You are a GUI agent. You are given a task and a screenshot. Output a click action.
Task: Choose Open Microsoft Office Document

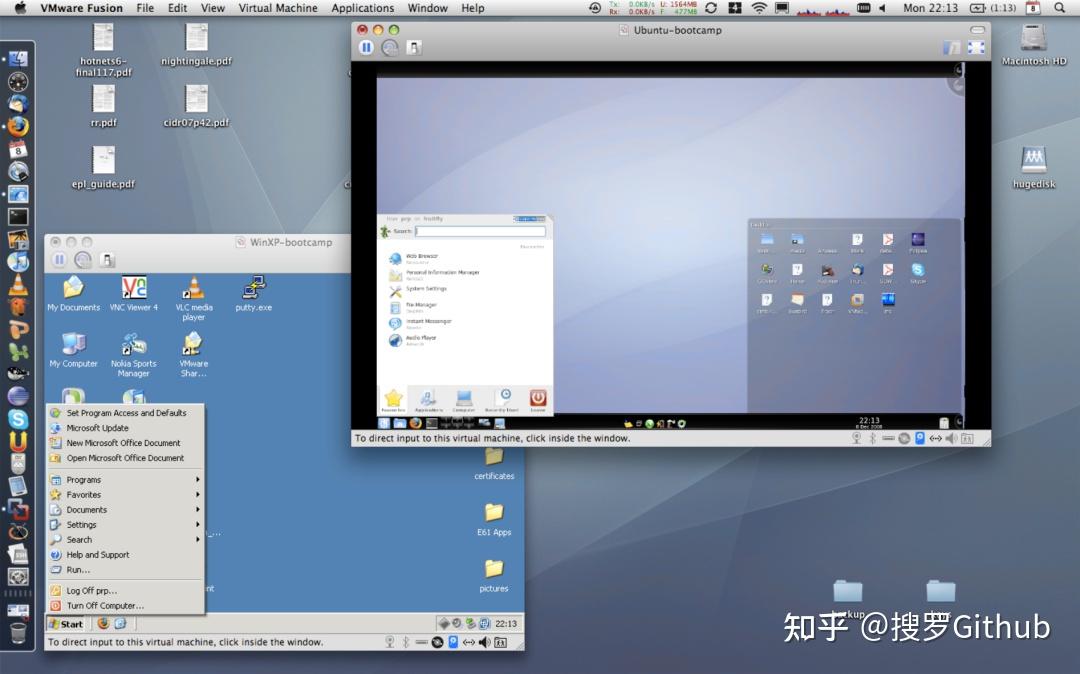(x=125, y=459)
